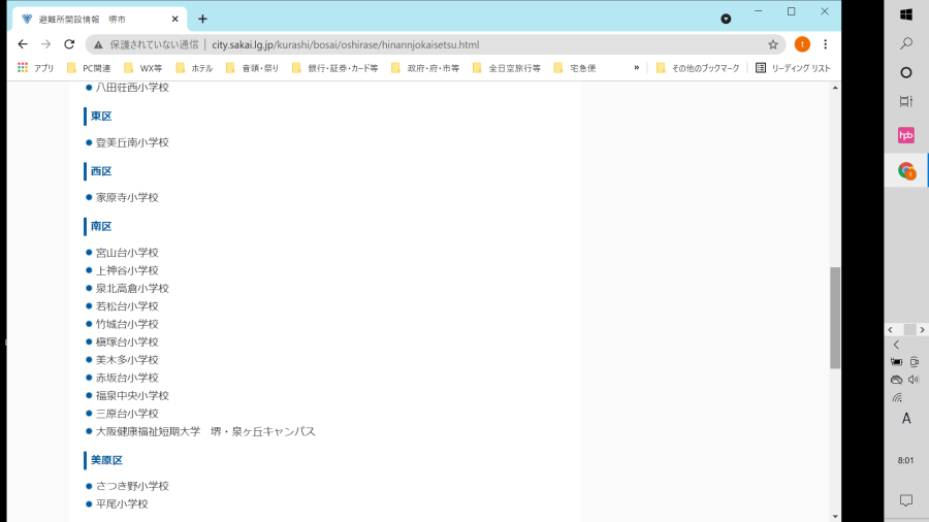
Task: Open search magnifier in taskbar
Action: pos(906,43)
